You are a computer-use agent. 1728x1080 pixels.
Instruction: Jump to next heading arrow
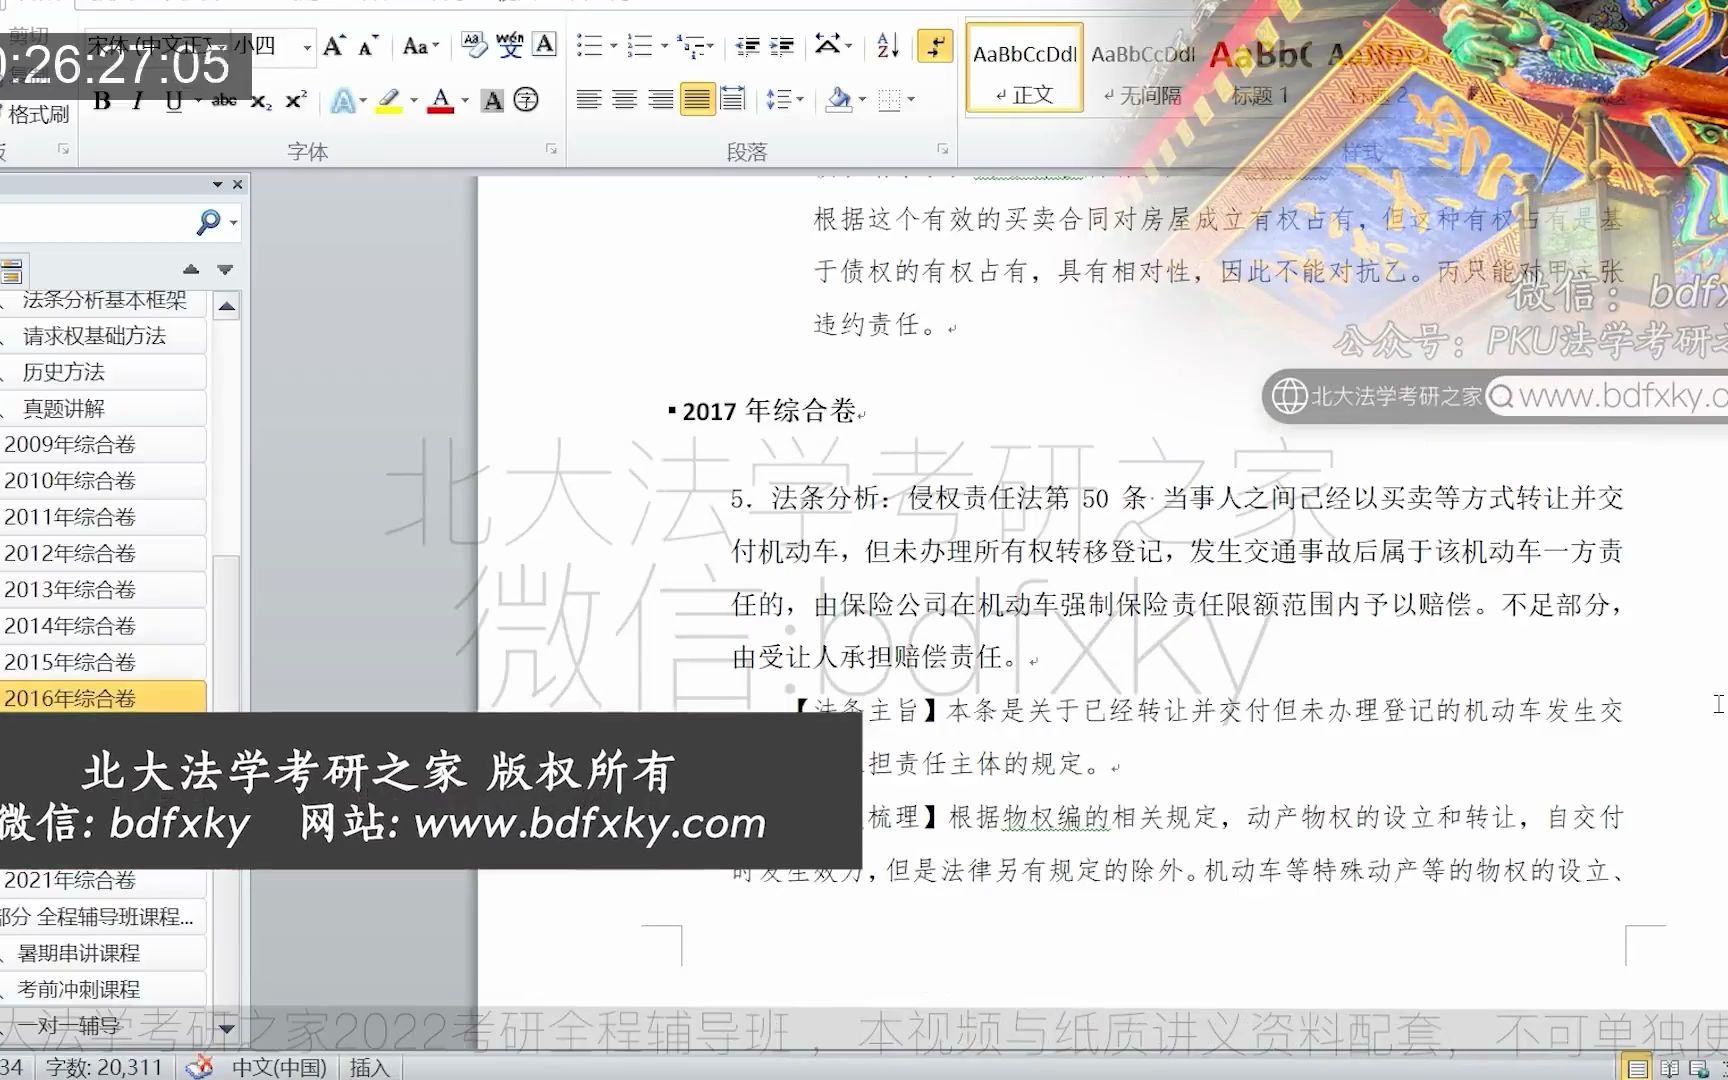coord(225,270)
